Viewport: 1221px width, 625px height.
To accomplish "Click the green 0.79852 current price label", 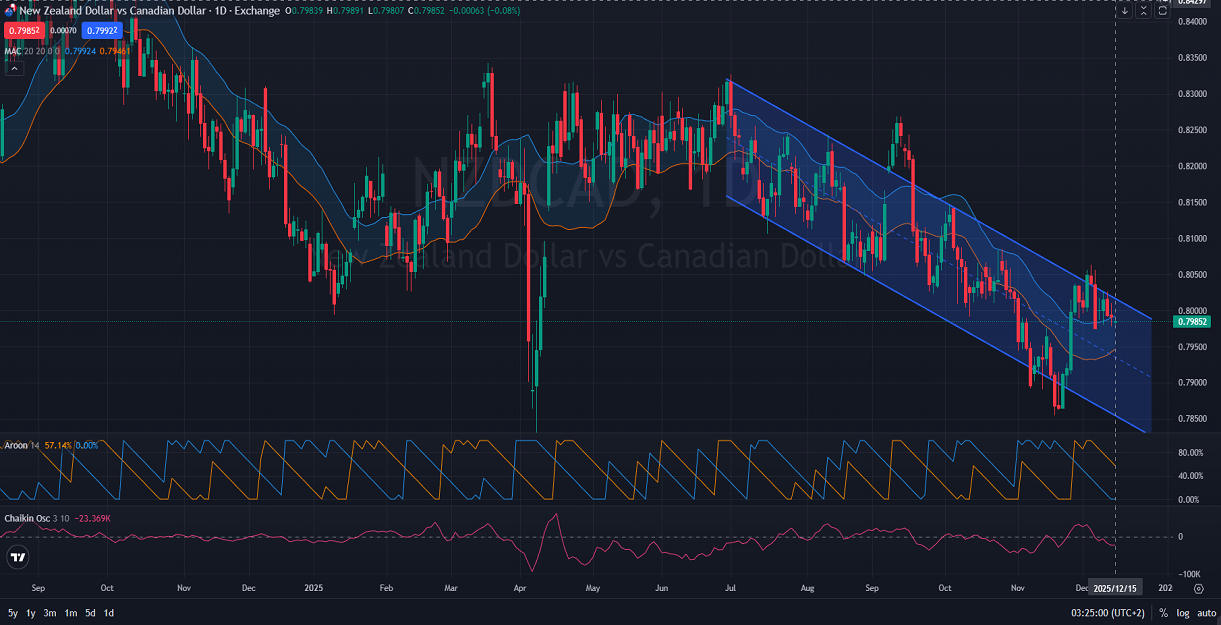I will point(1190,321).
